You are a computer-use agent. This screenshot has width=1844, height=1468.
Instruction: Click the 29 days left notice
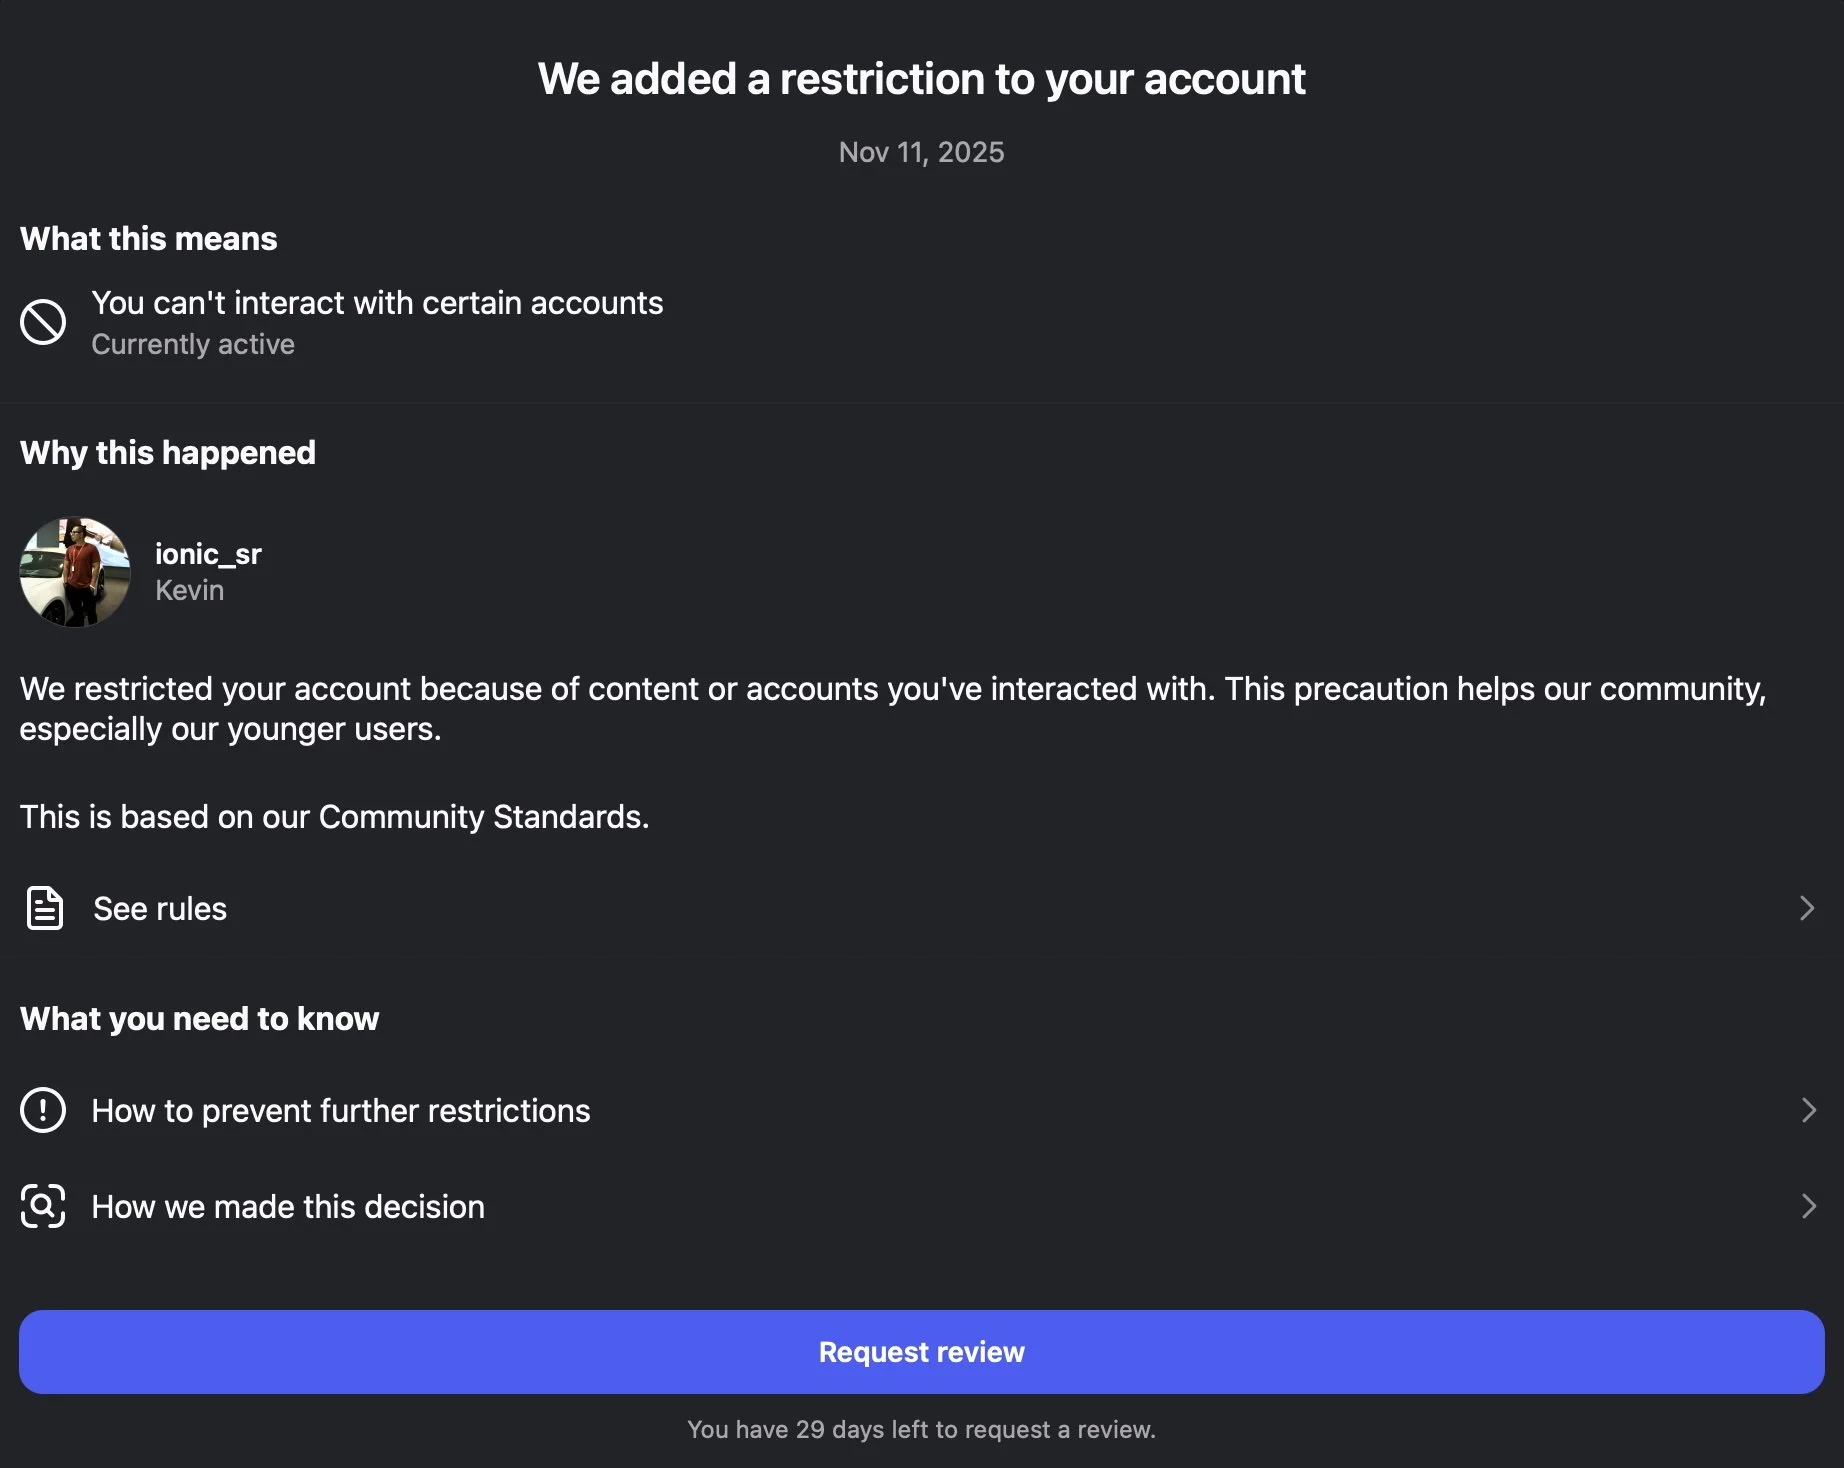click(922, 1429)
